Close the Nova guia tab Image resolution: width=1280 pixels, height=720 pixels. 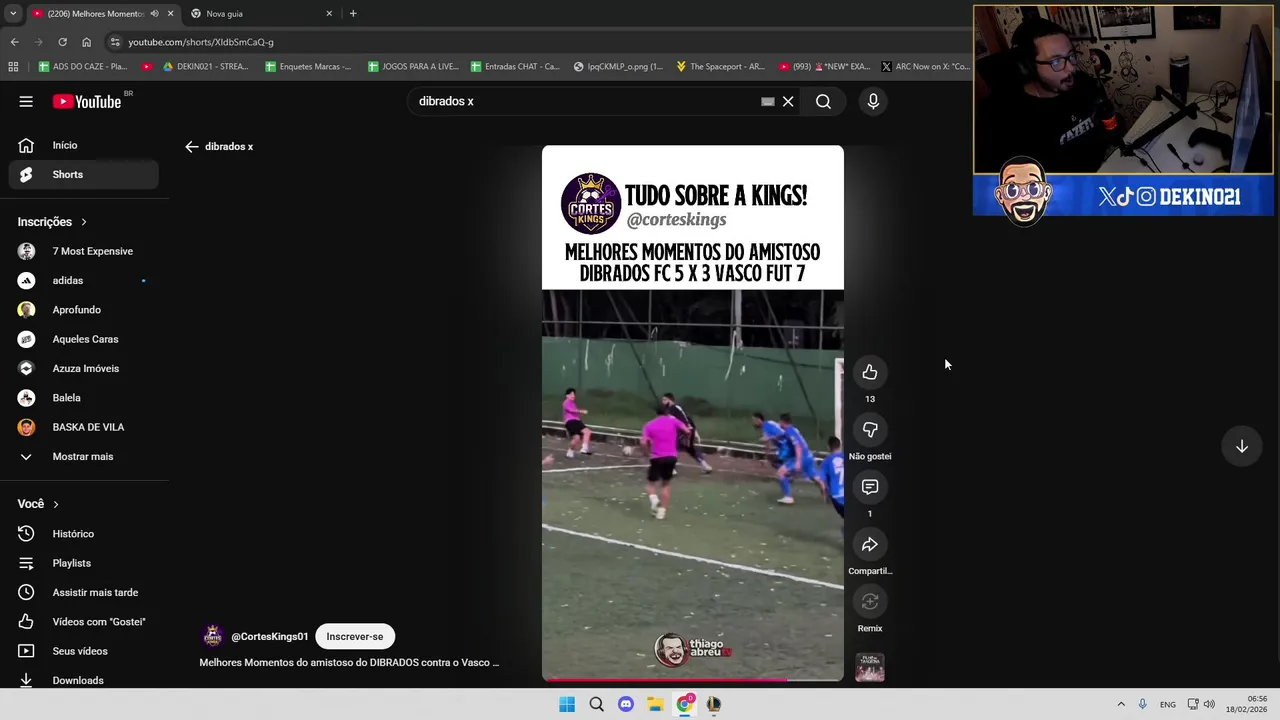[x=329, y=14]
